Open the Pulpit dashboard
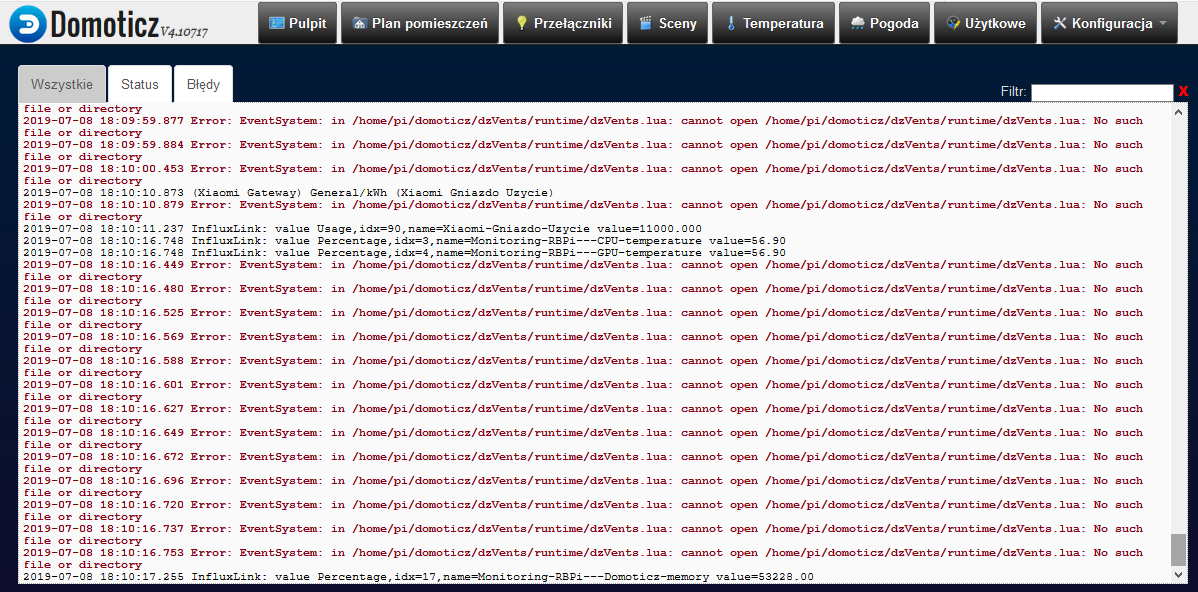1198x592 pixels. coord(297,23)
